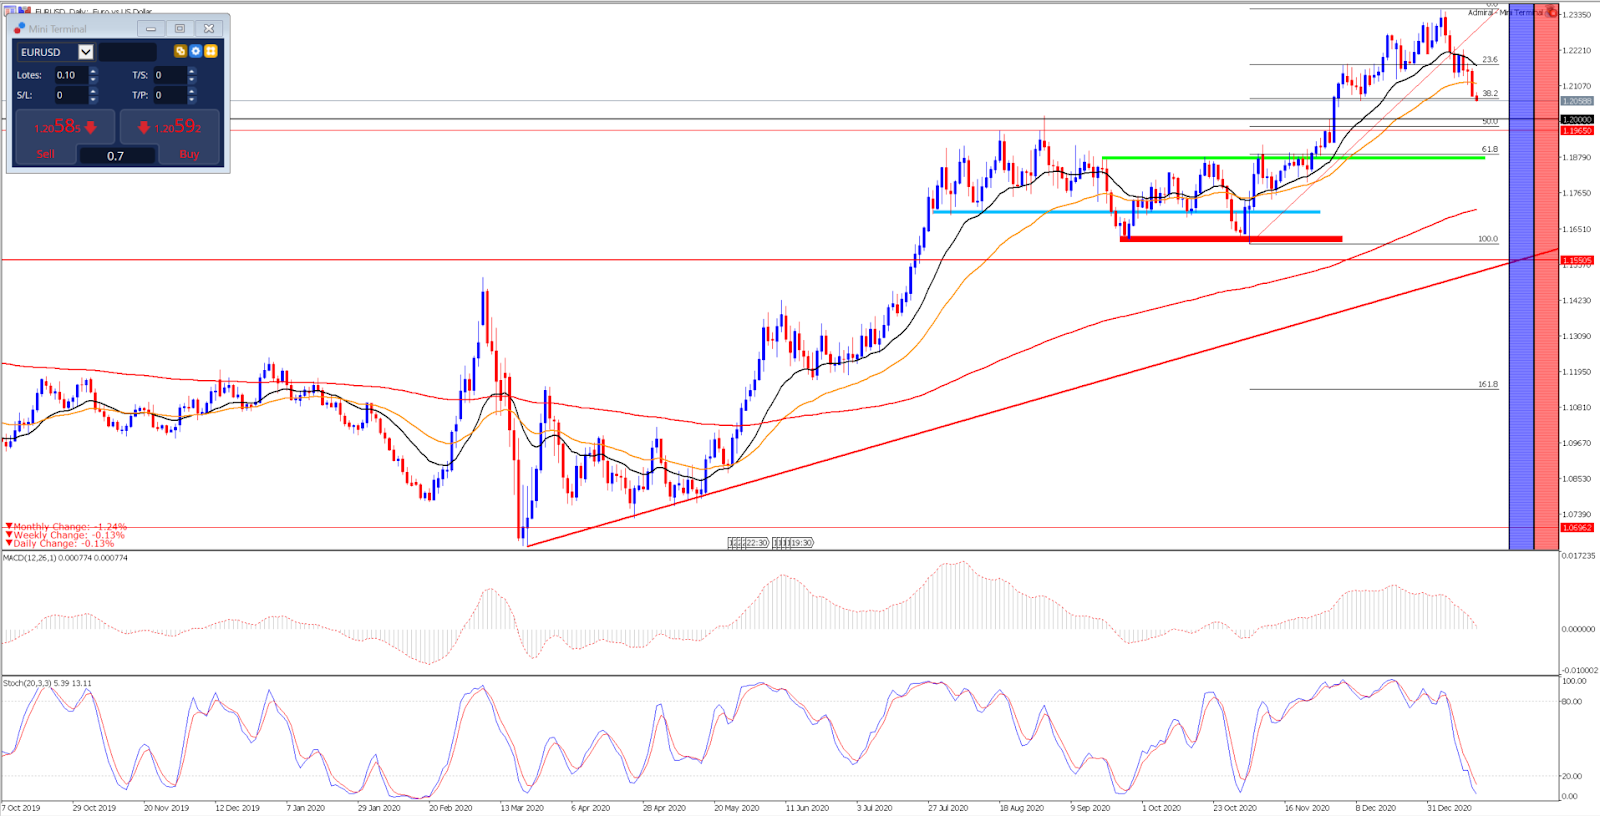Decrease S/L with the down stepper arrow
Viewport: 1600px width, 816px height.
[x=93, y=99]
